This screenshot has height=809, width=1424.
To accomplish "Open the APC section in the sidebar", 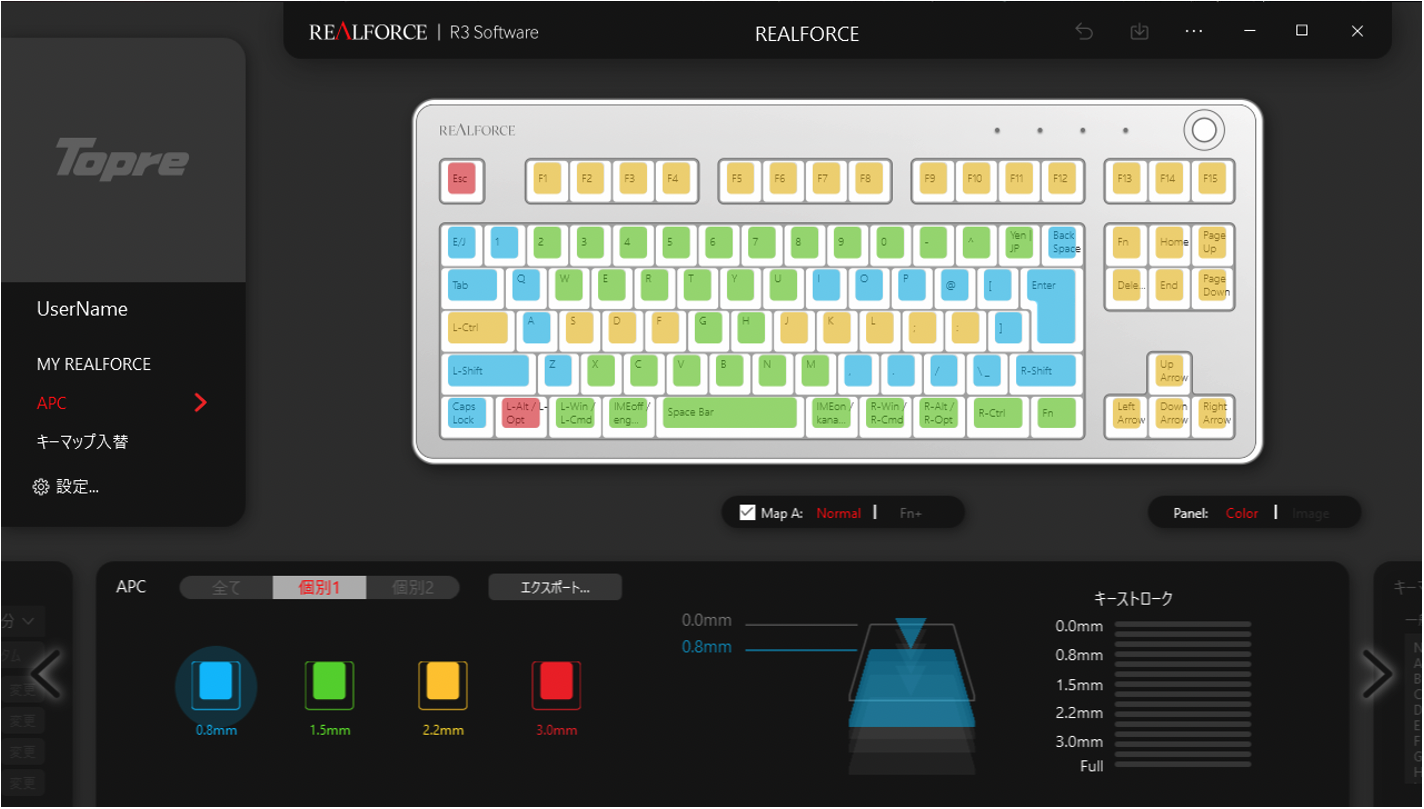I will (52, 403).
